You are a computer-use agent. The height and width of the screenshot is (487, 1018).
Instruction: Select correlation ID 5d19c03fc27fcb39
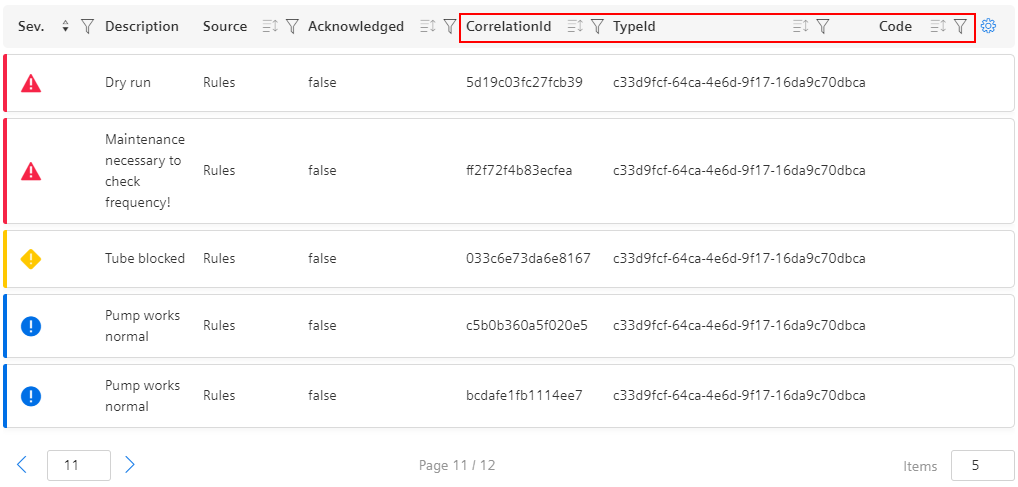[525, 83]
